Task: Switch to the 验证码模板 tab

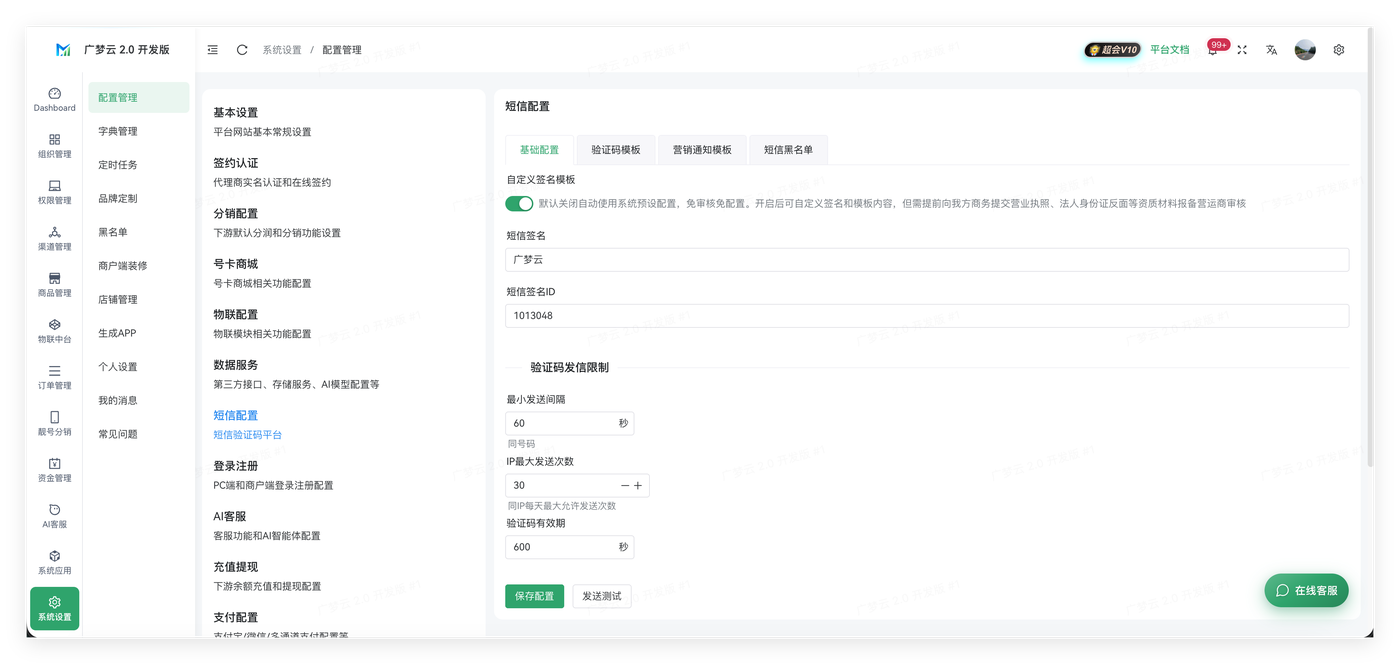Action: pos(616,150)
